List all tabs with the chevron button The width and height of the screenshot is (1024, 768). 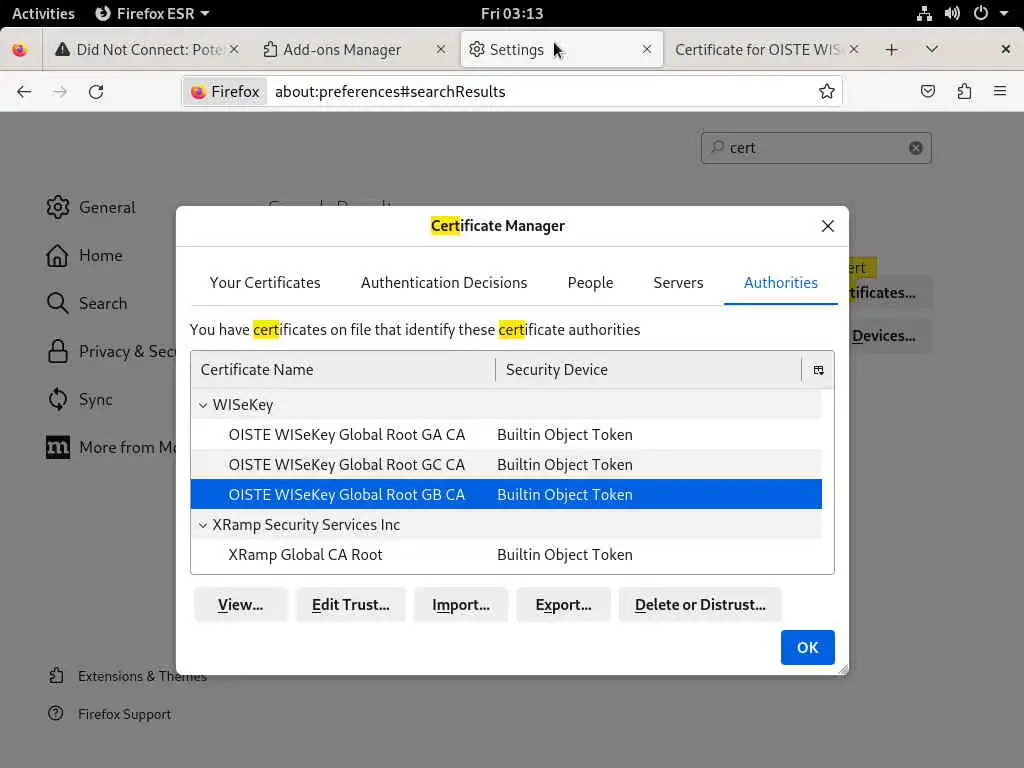click(x=932, y=50)
